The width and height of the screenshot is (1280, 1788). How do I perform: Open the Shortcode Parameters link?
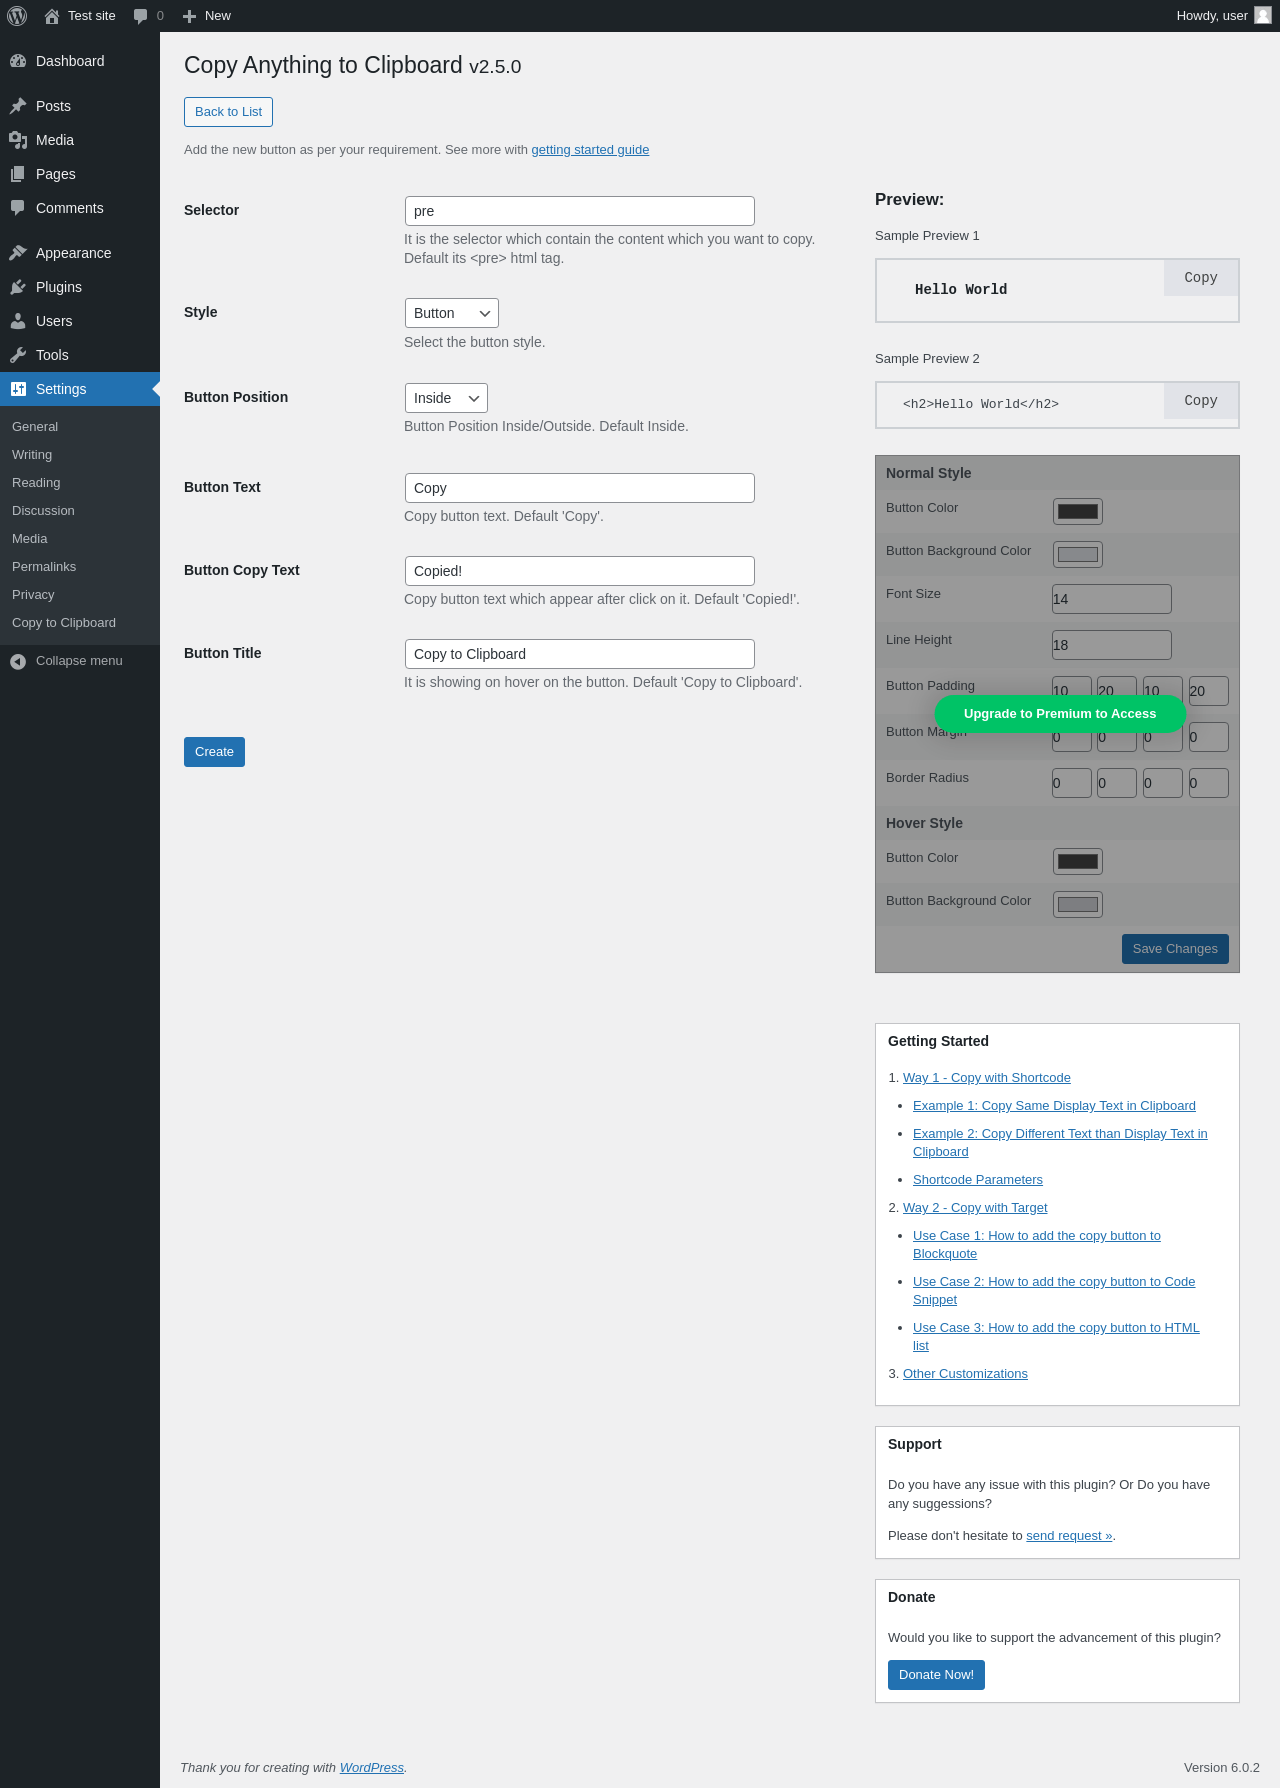coord(978,1180)
